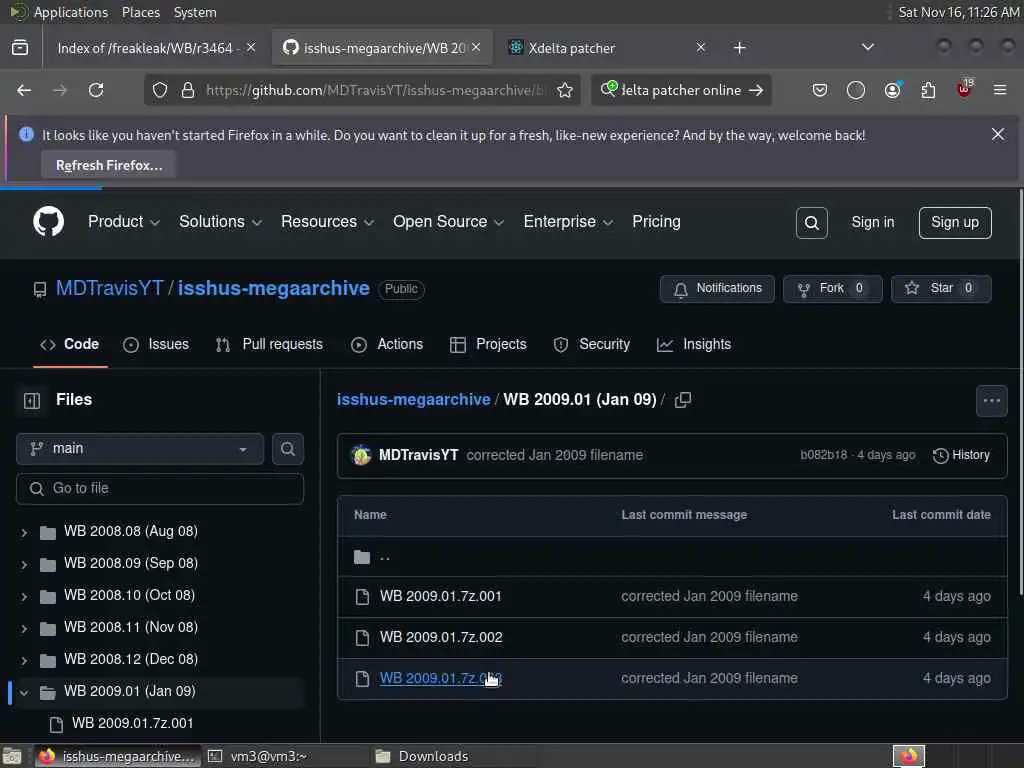Expand the Open Source menu
This screenshot has height=768, width=1024.
(449, 222)
